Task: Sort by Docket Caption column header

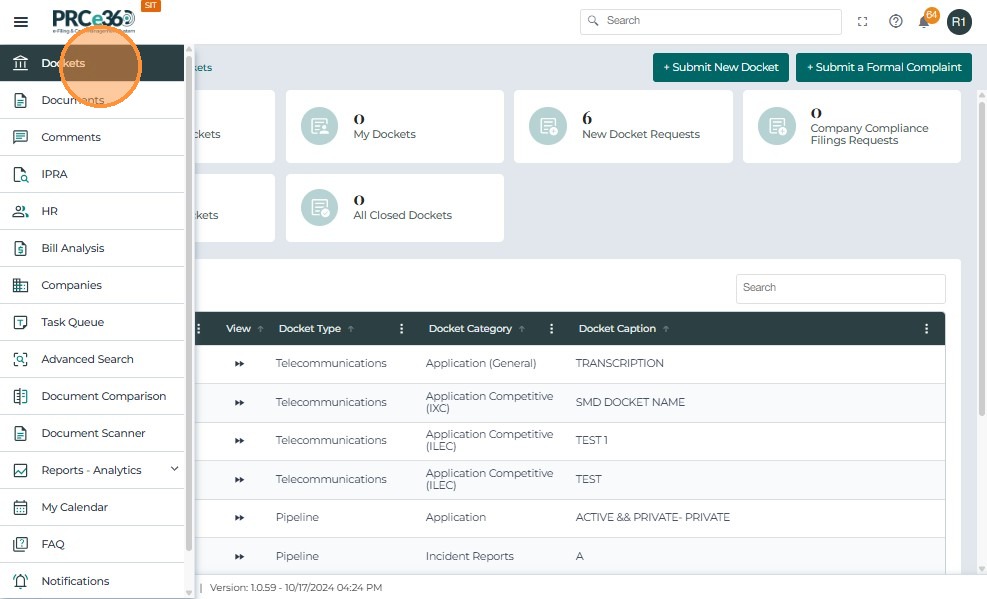Action: tap(617, 329)
